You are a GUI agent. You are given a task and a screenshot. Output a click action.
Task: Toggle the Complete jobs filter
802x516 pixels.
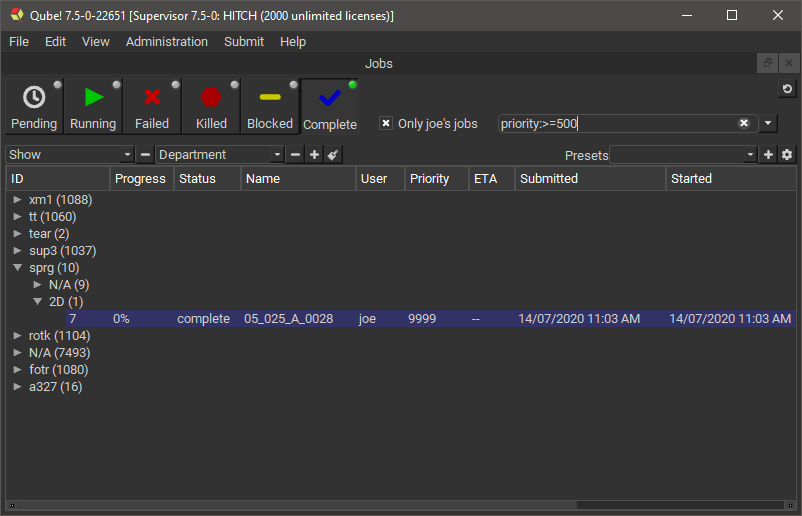tap(329, 106)
